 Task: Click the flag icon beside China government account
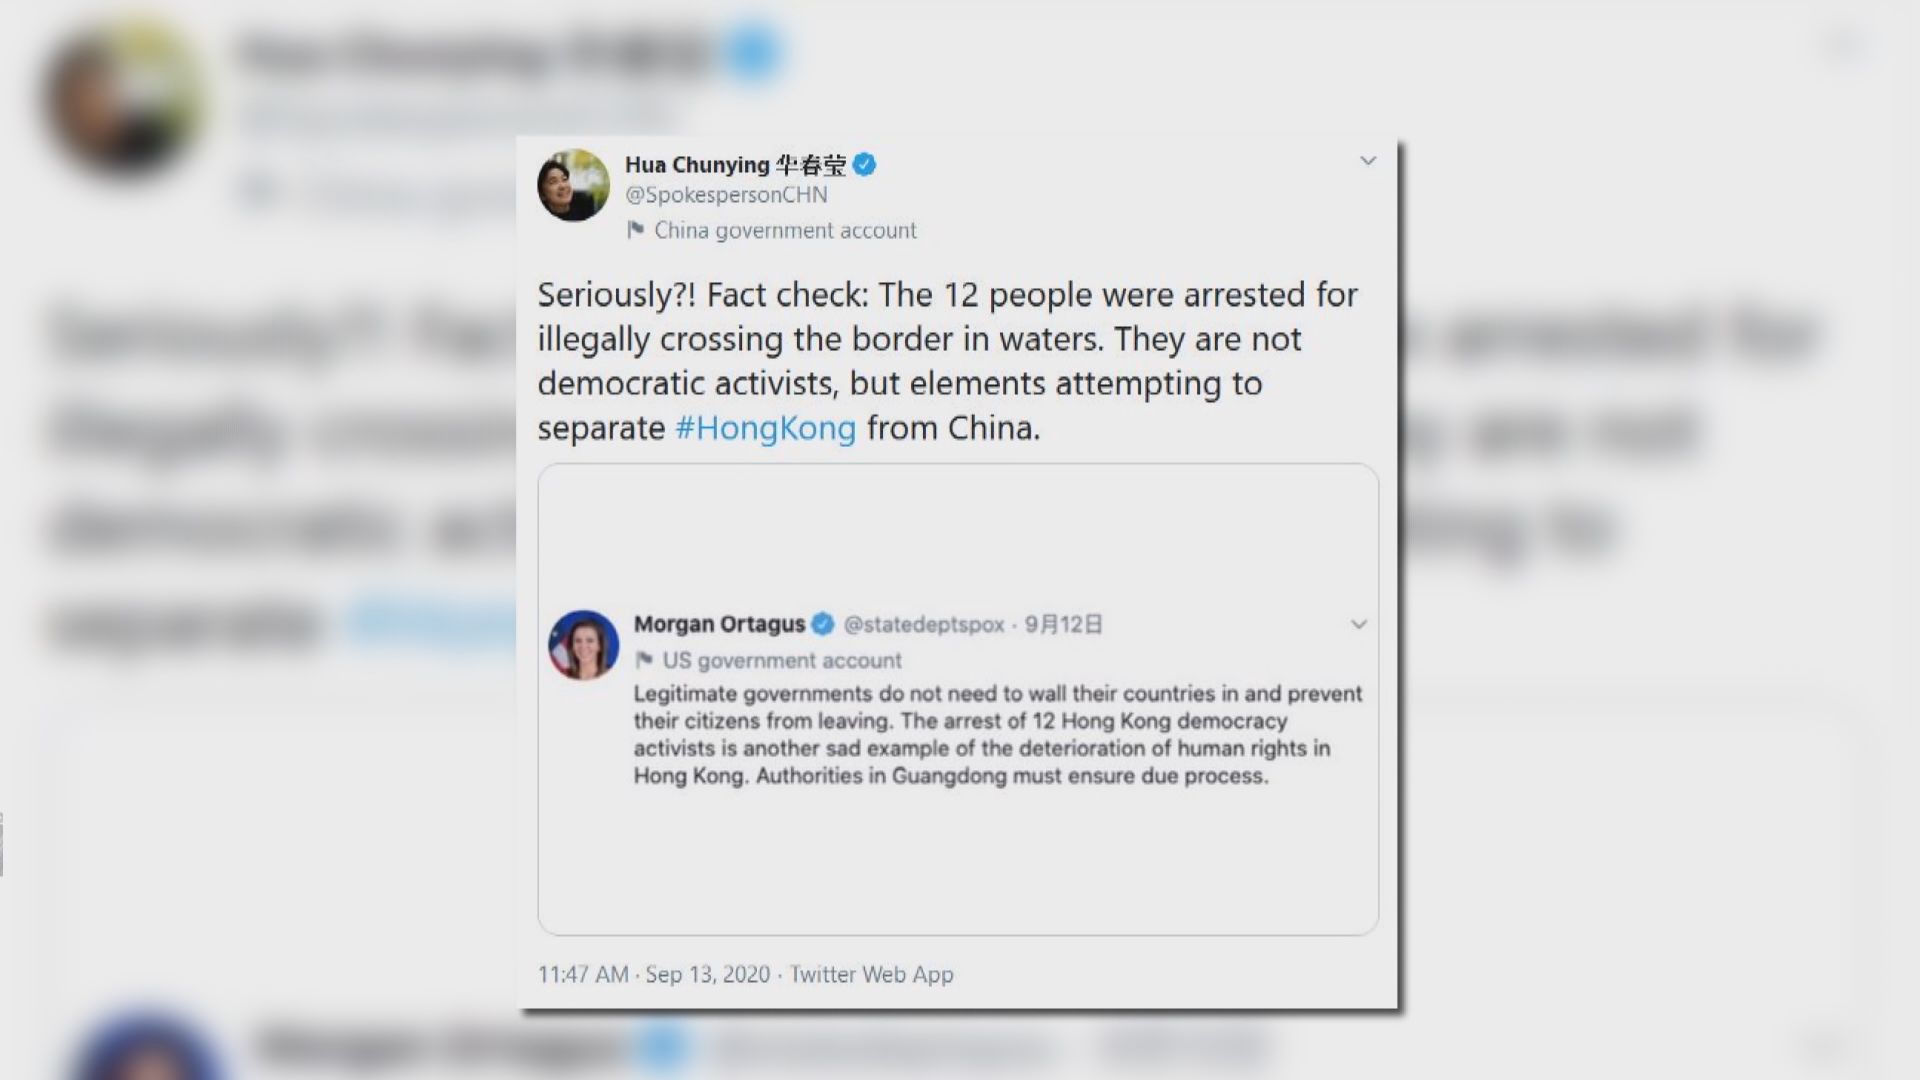coord(635,230)
